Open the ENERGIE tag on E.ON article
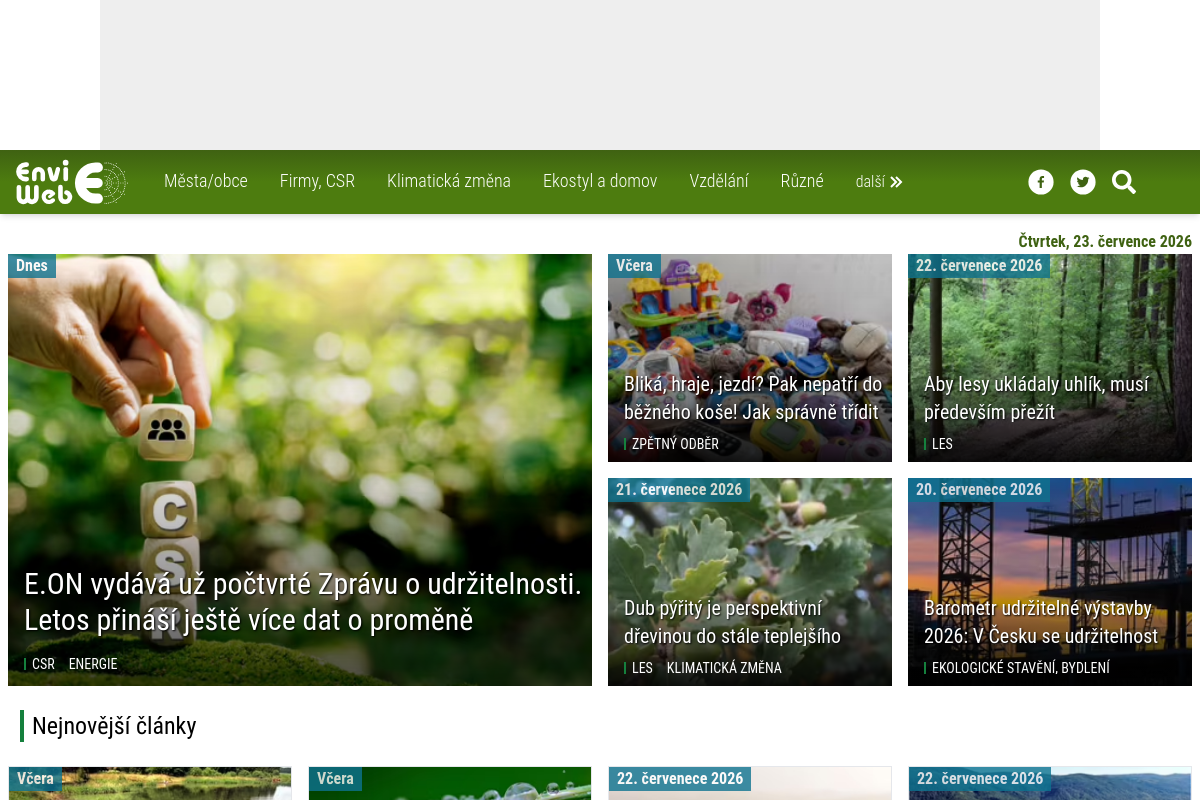 [93, 664]
